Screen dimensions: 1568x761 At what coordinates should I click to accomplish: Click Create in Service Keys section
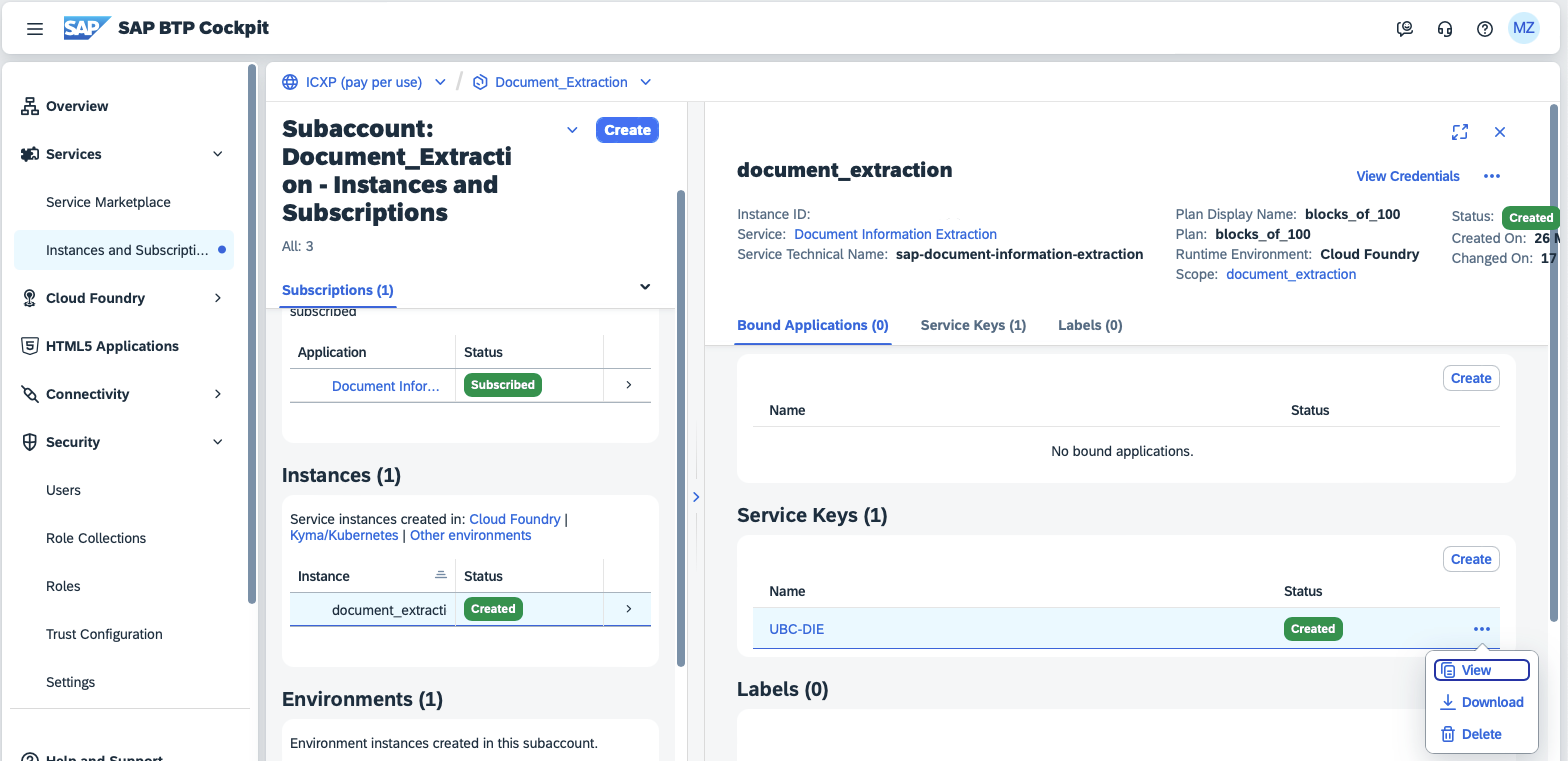coord(1471,559)
